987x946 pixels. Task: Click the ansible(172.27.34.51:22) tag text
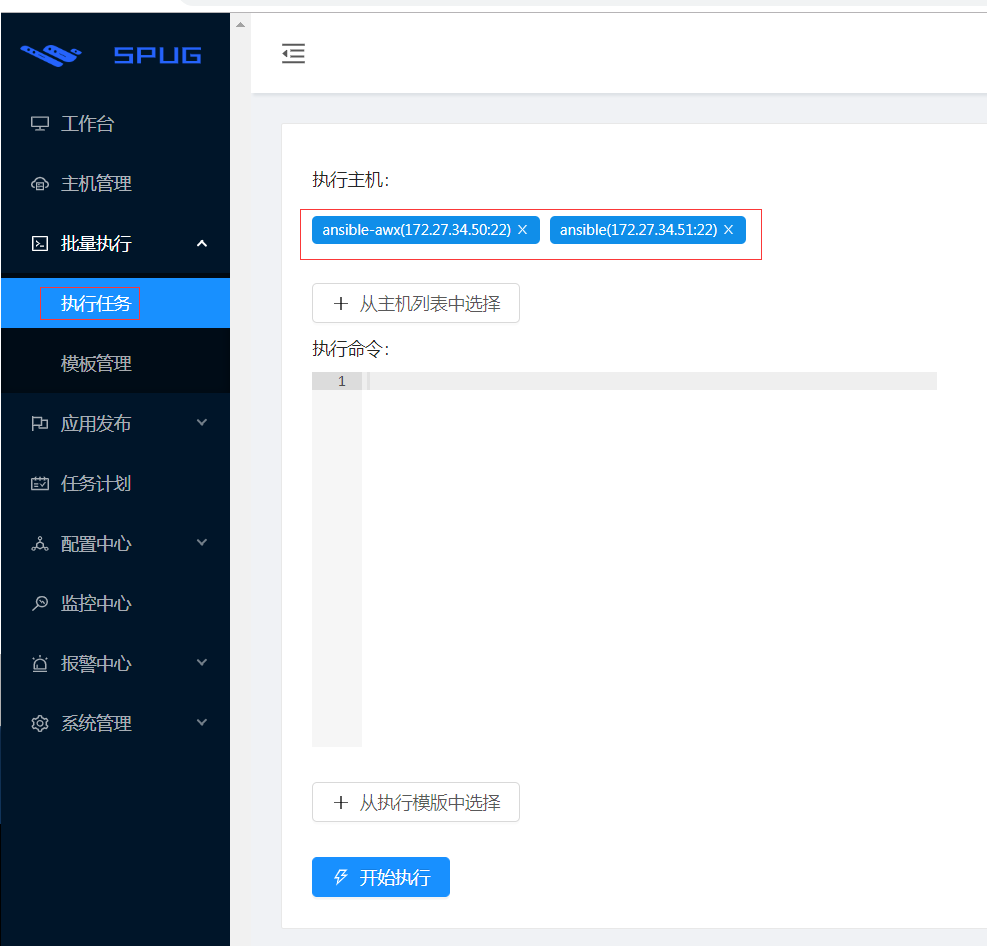[x=638, y=230]
